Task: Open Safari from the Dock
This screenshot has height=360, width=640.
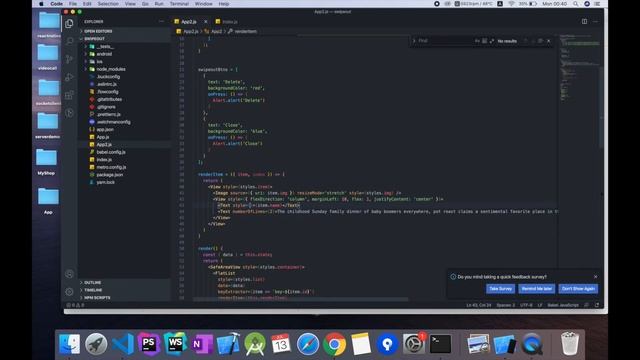Action: coord(308,344)
